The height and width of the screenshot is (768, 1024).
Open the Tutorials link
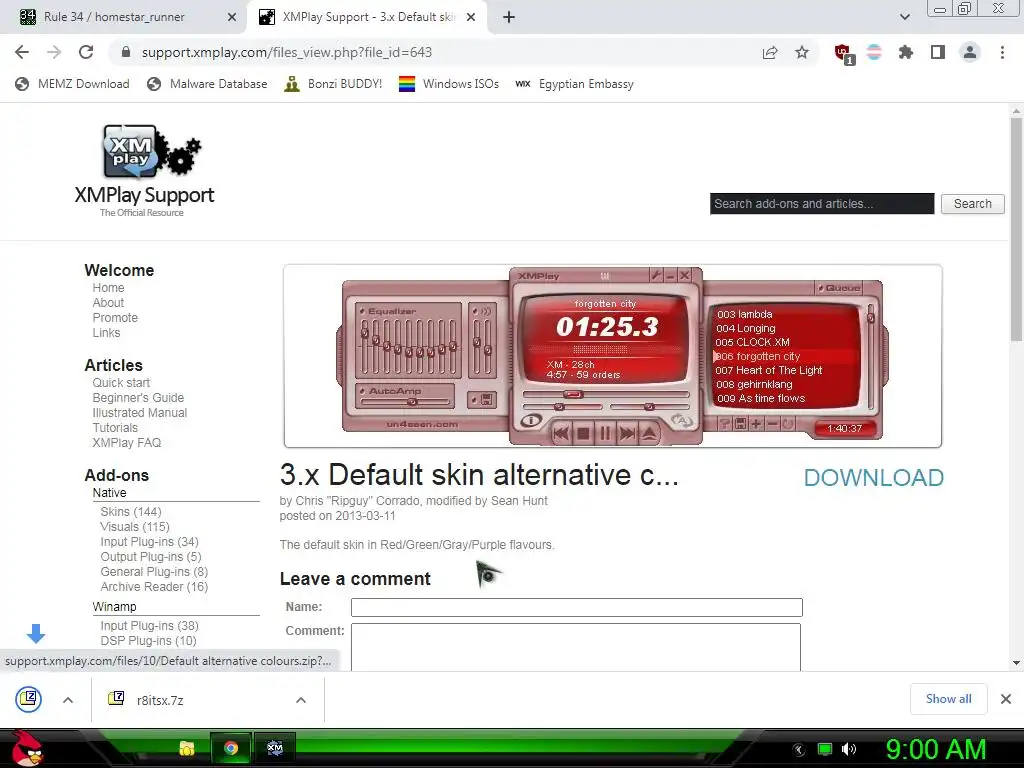click(x=115, y=428)
